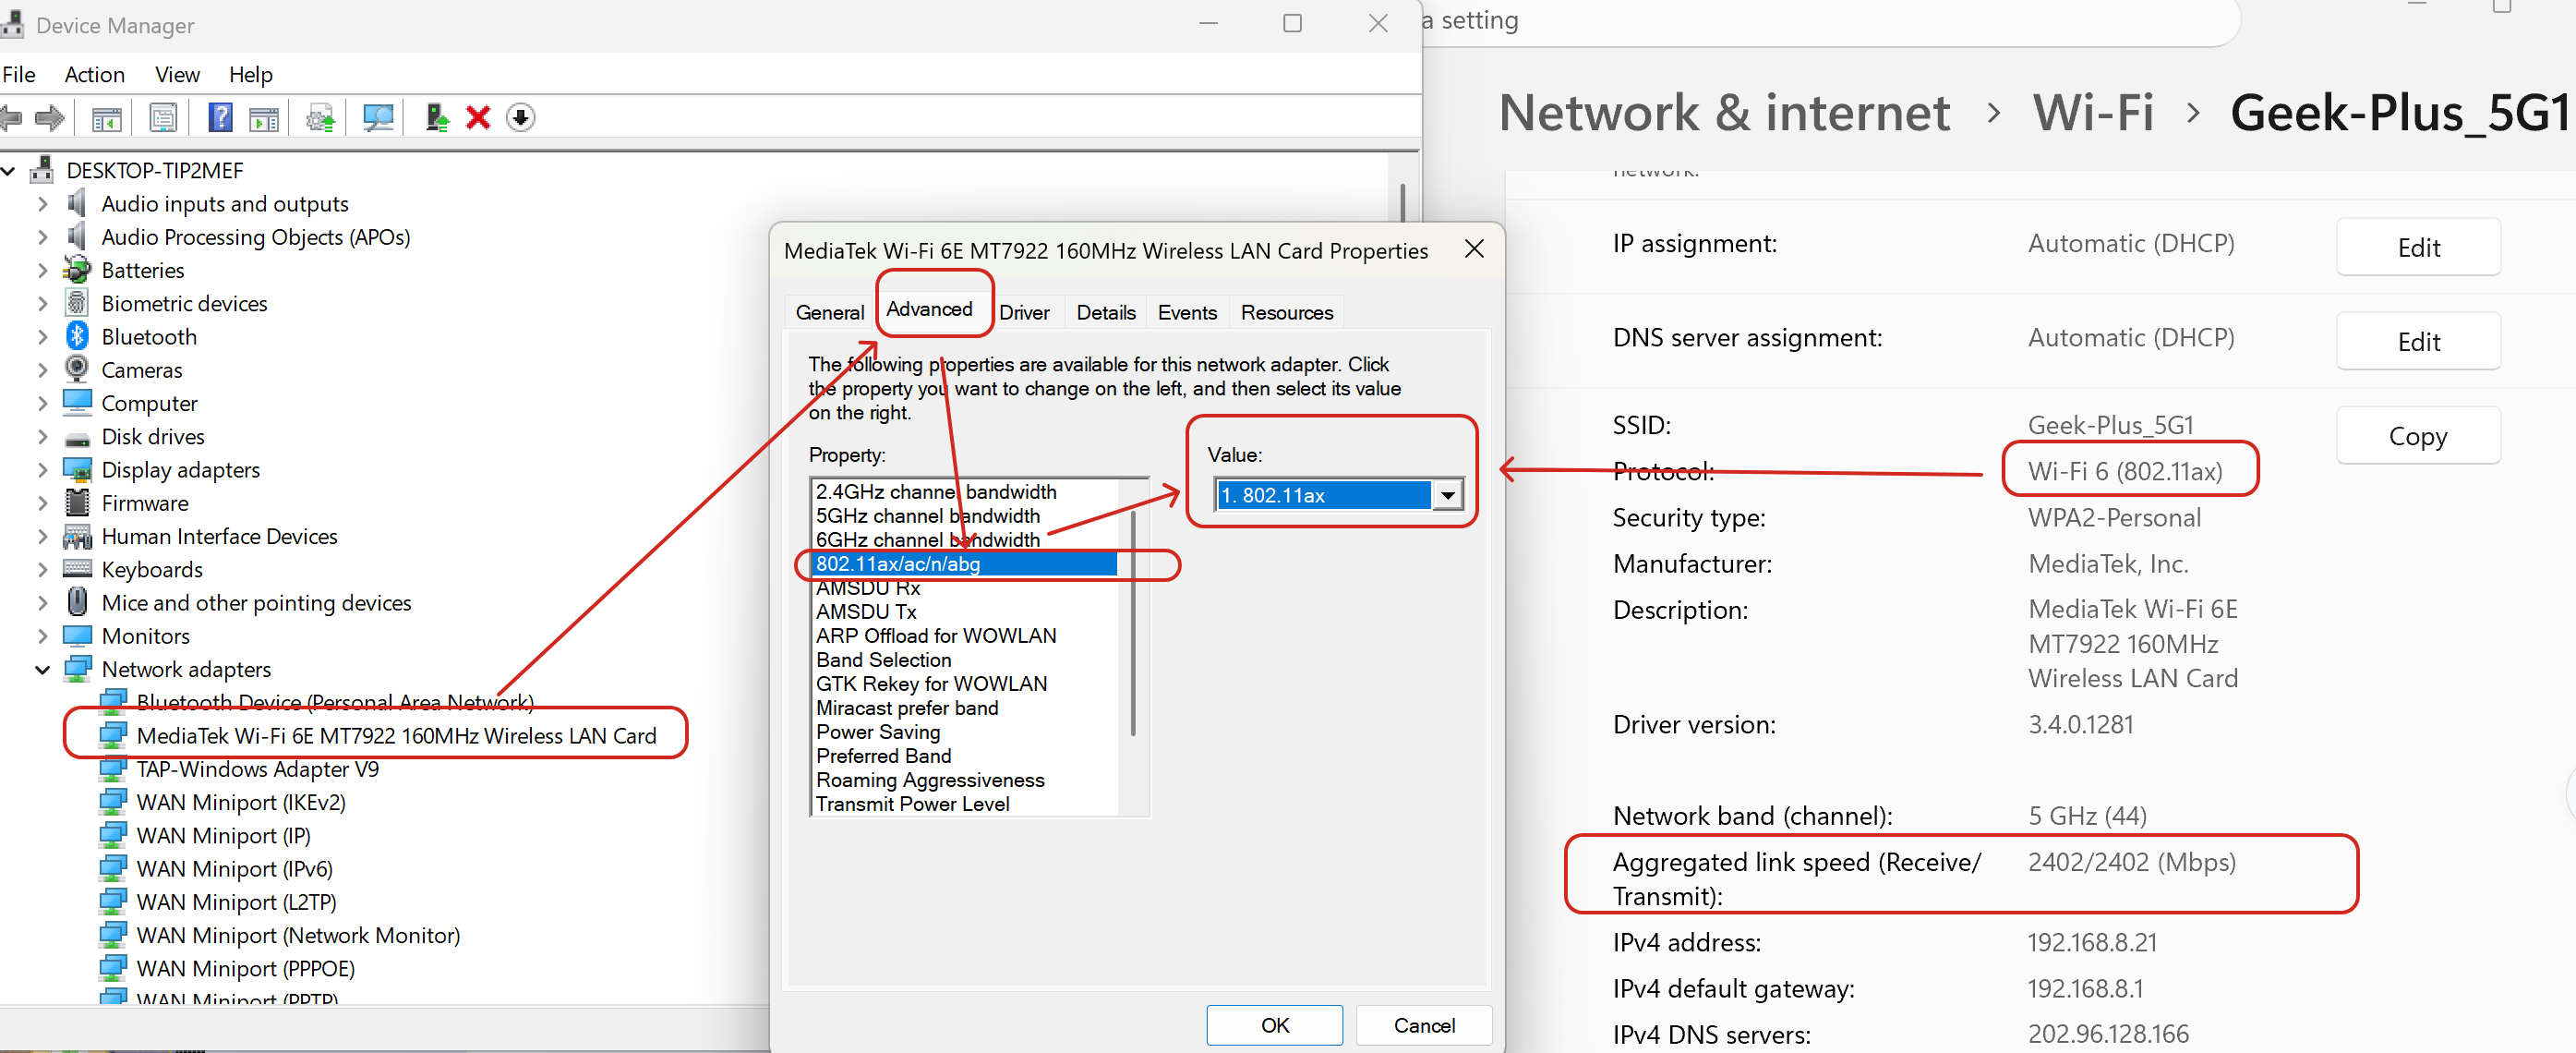
Task: Open the Value dropdown showing 802.11ax
Action: click(1446, 495)
